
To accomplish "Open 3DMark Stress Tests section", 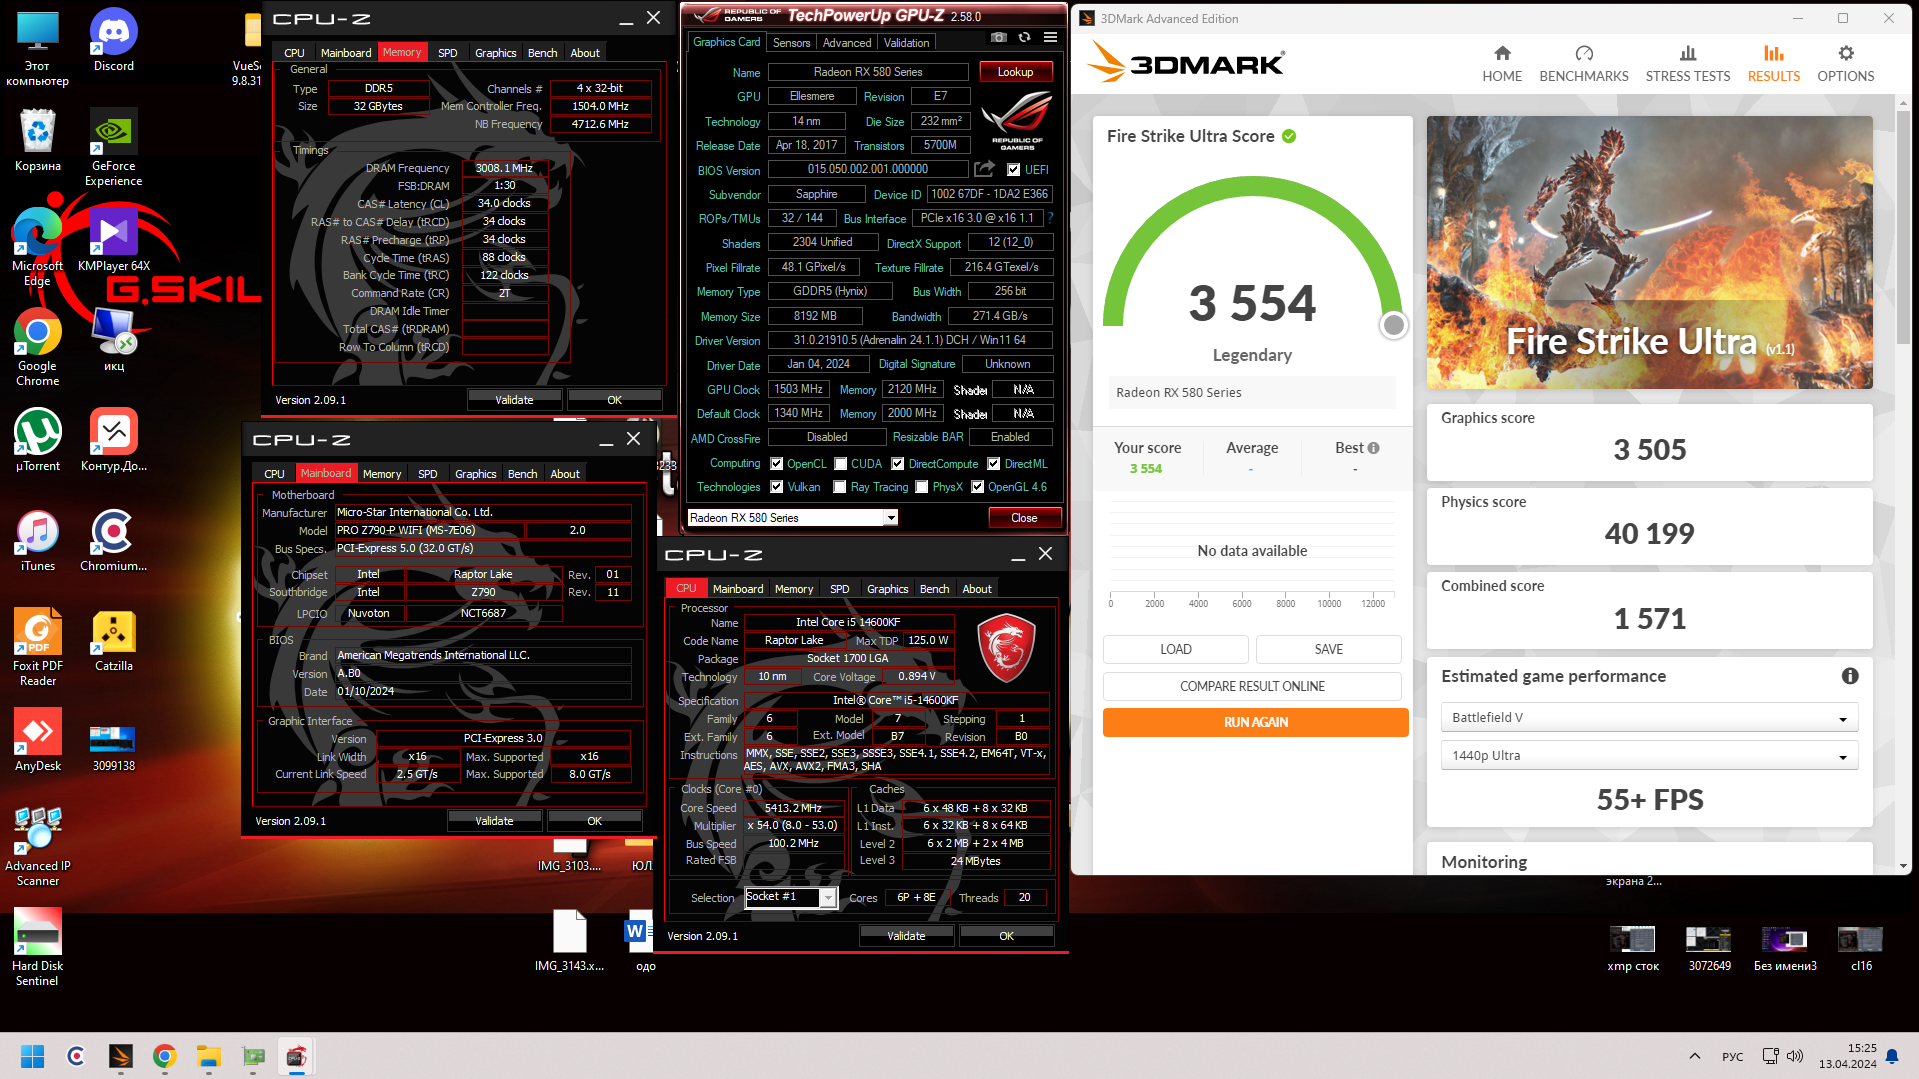I will tap(1688, 64).
